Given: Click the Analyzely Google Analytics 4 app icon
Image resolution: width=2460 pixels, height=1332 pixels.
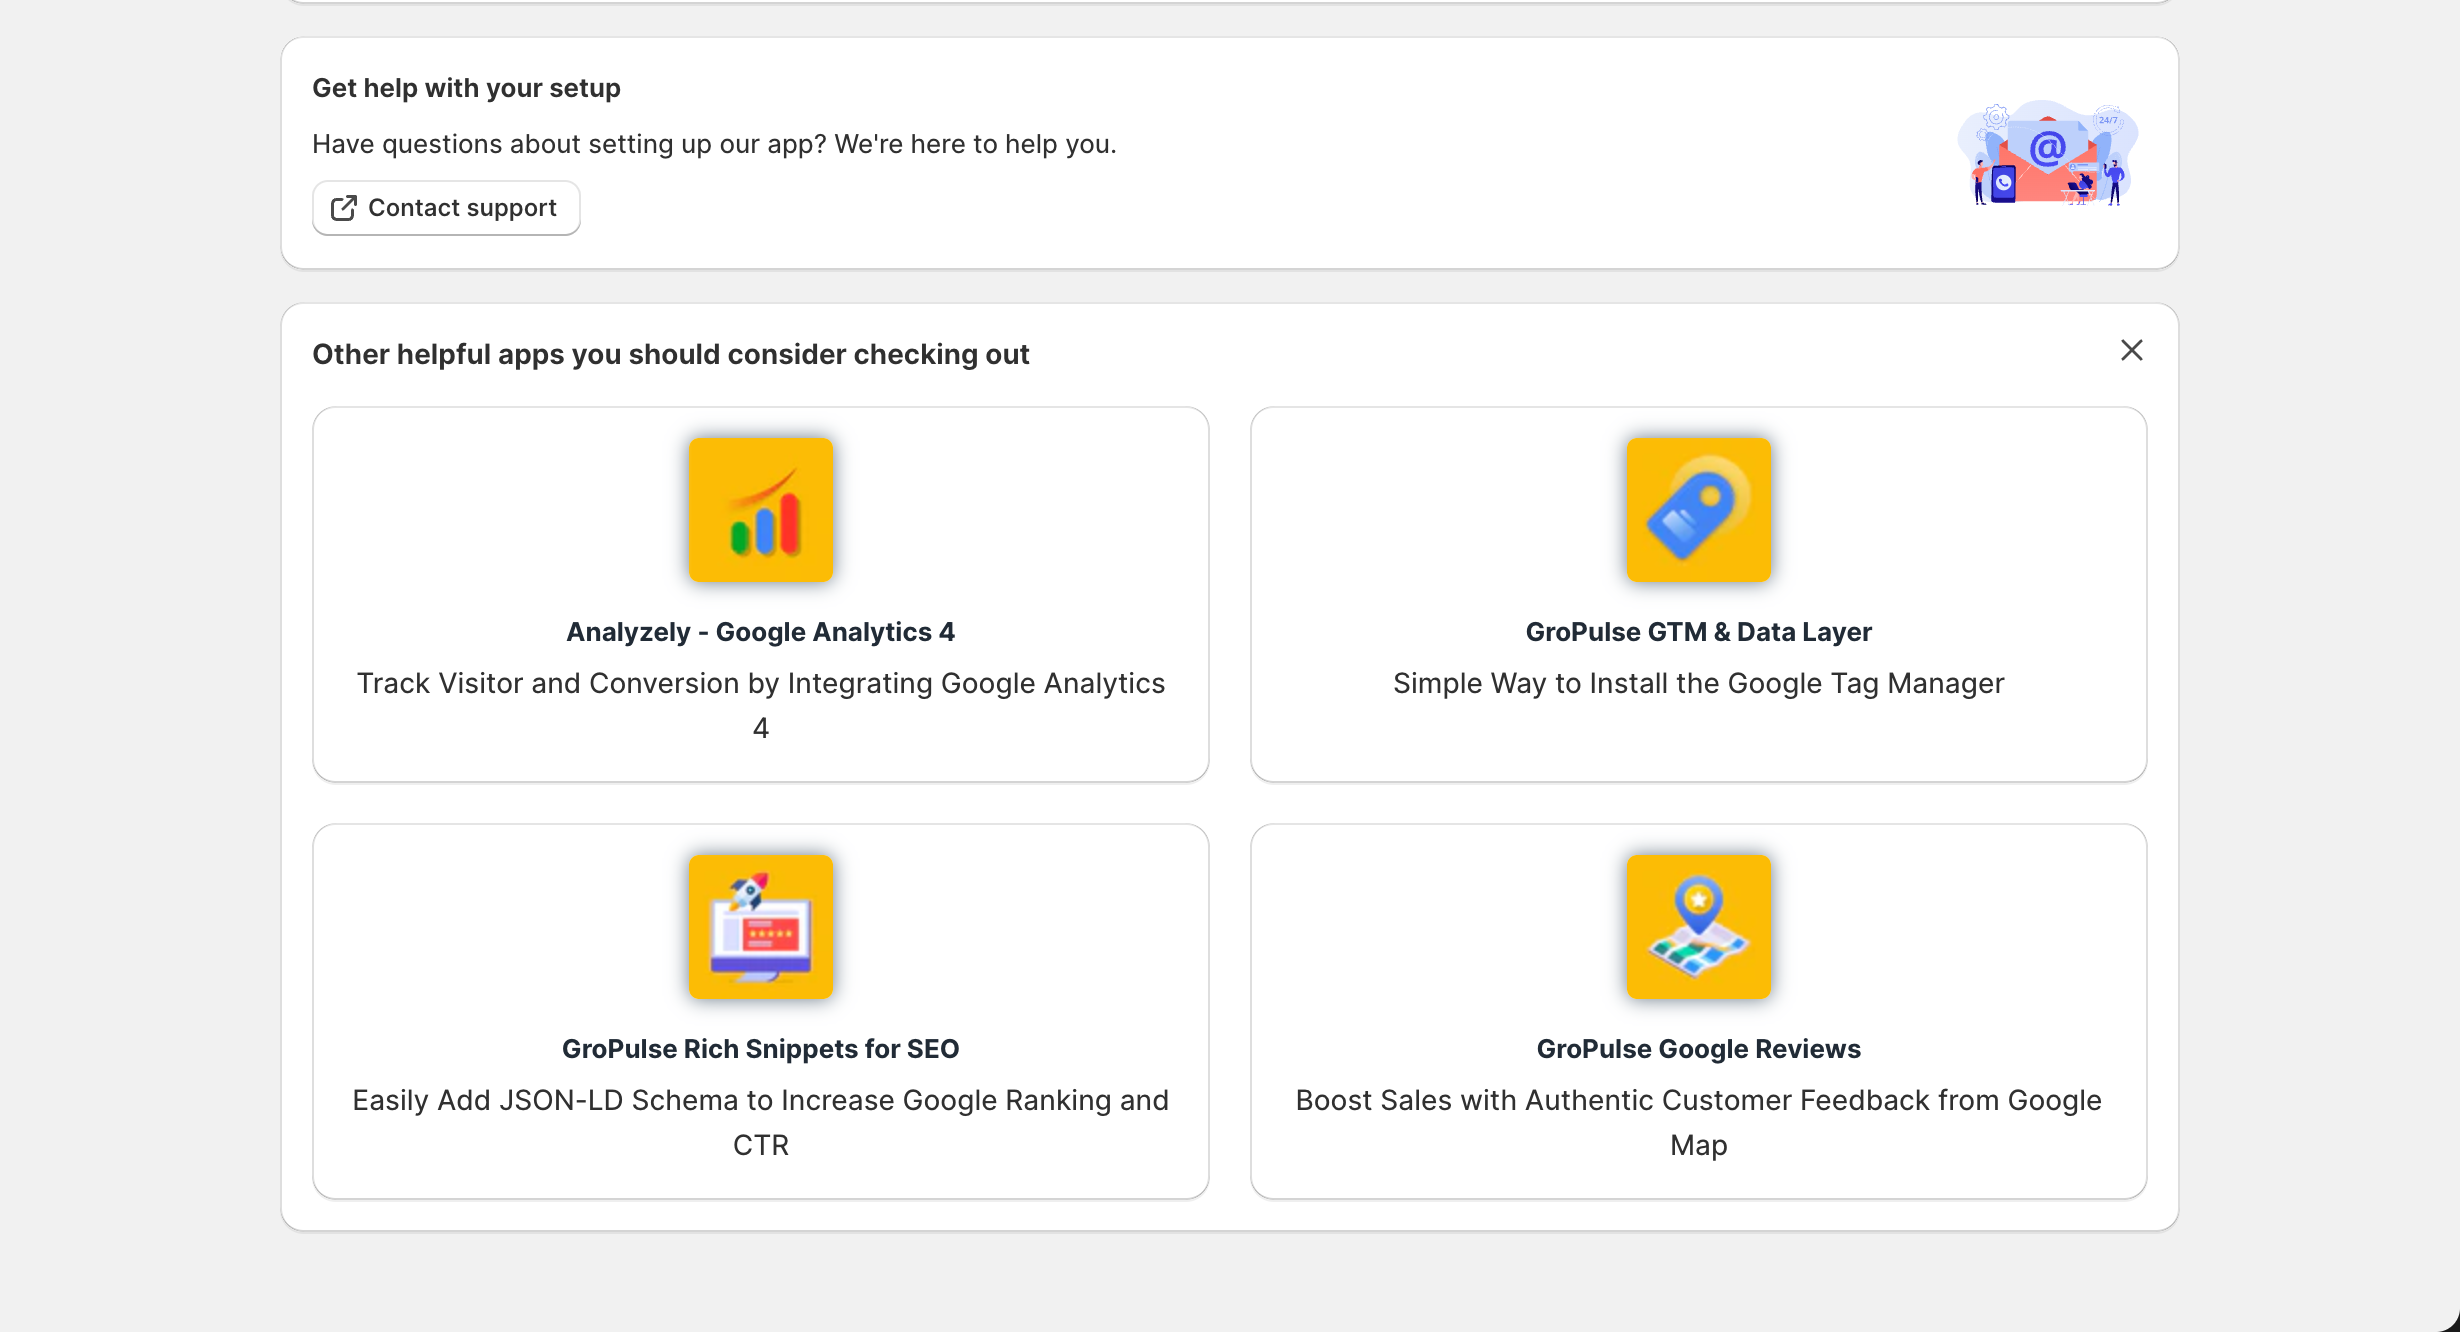Looking at the screenshot, I should pyautogui.click(x=760, y=509).
